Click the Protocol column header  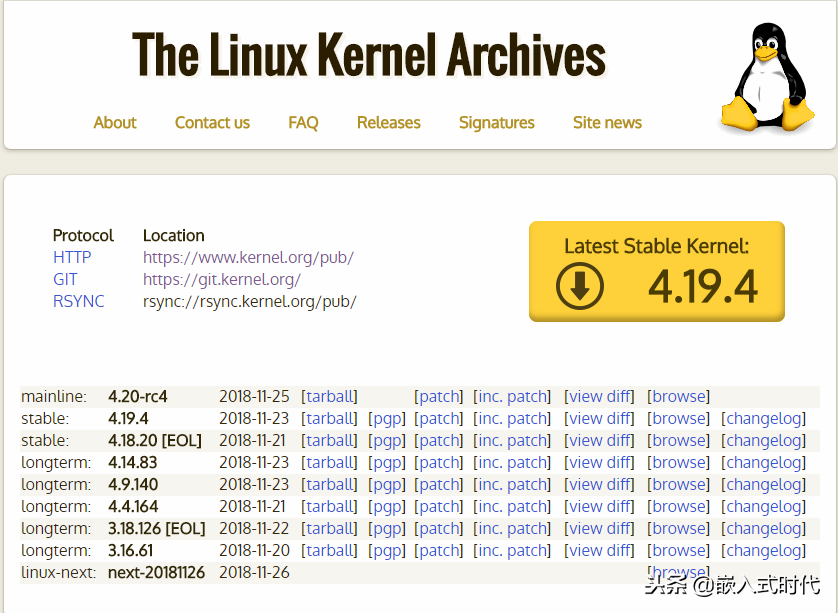click(x=83, y=235)
